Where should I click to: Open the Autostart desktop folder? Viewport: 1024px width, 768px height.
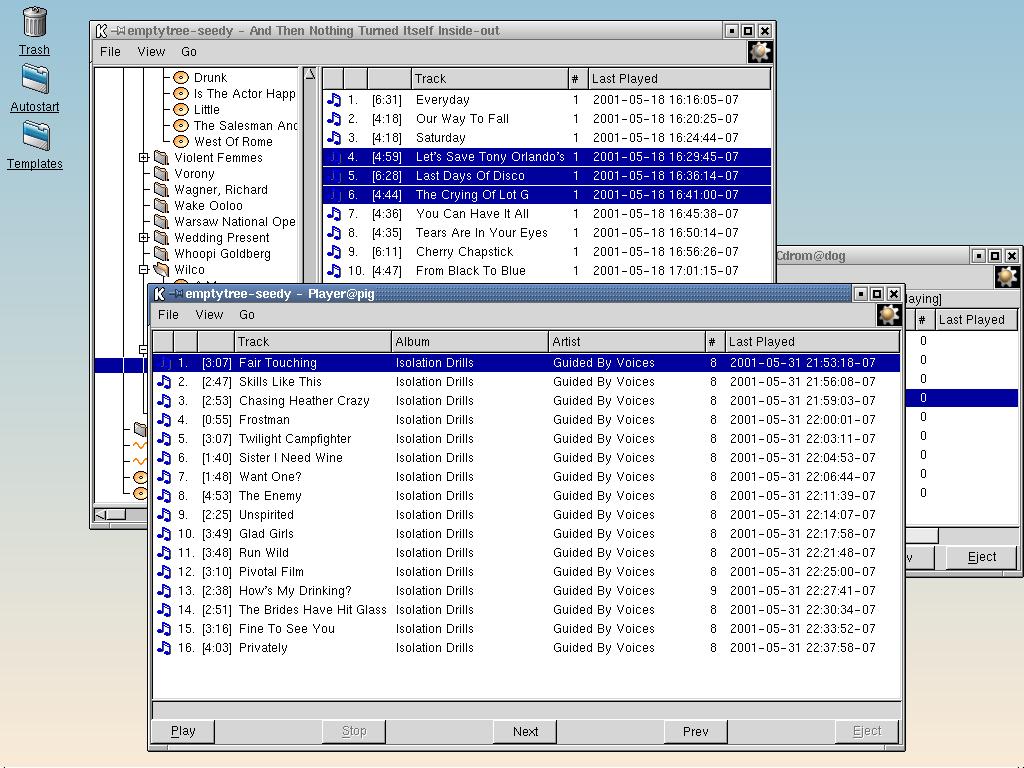tap(35, 80)
